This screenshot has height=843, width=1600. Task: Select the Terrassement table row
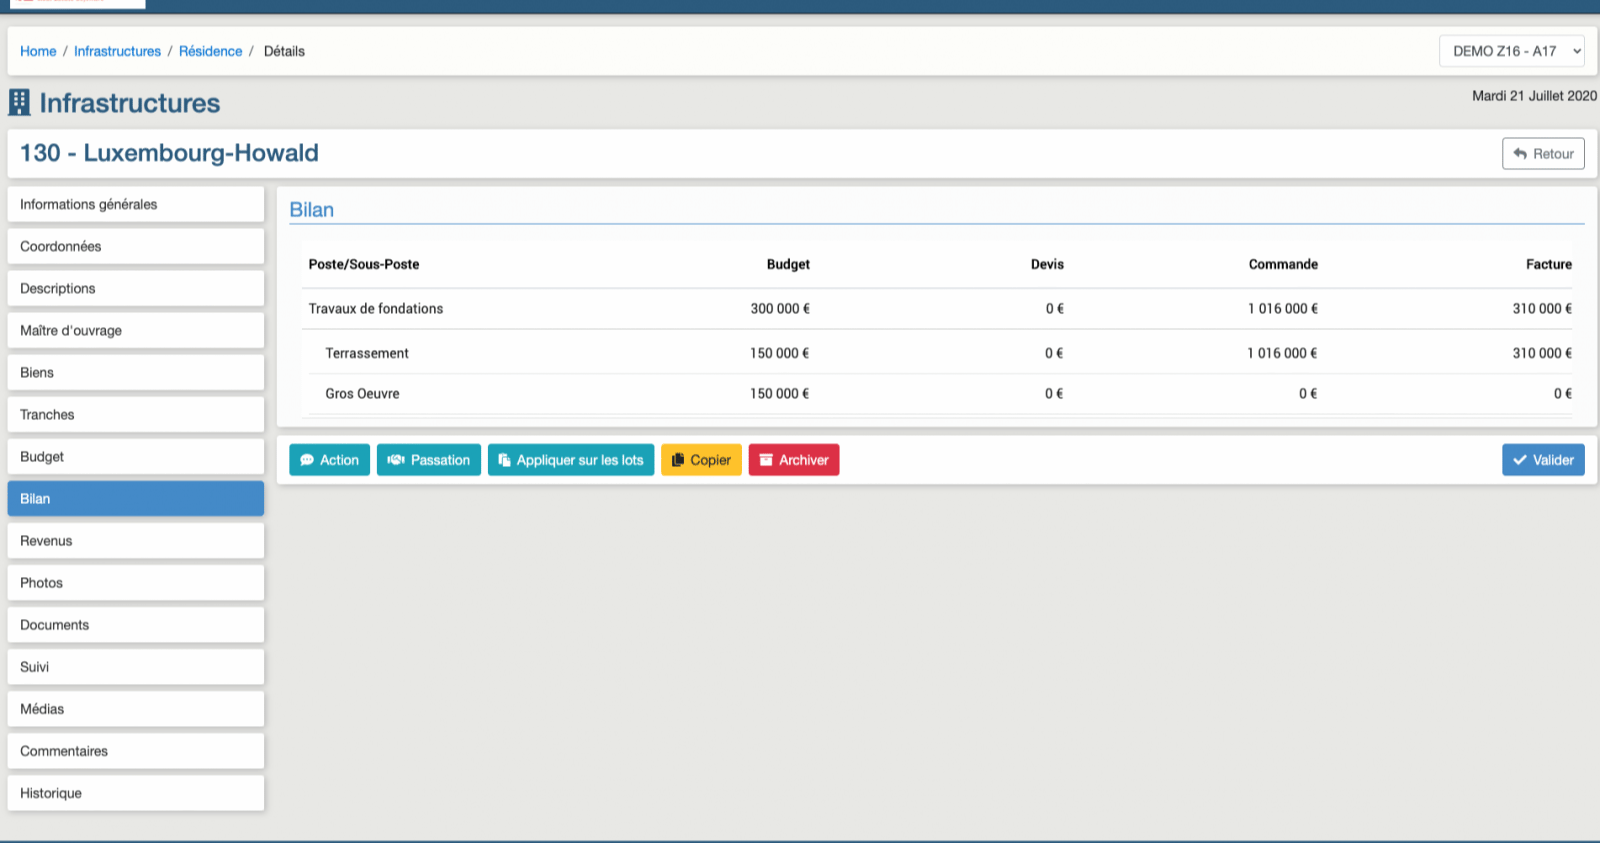367,353
